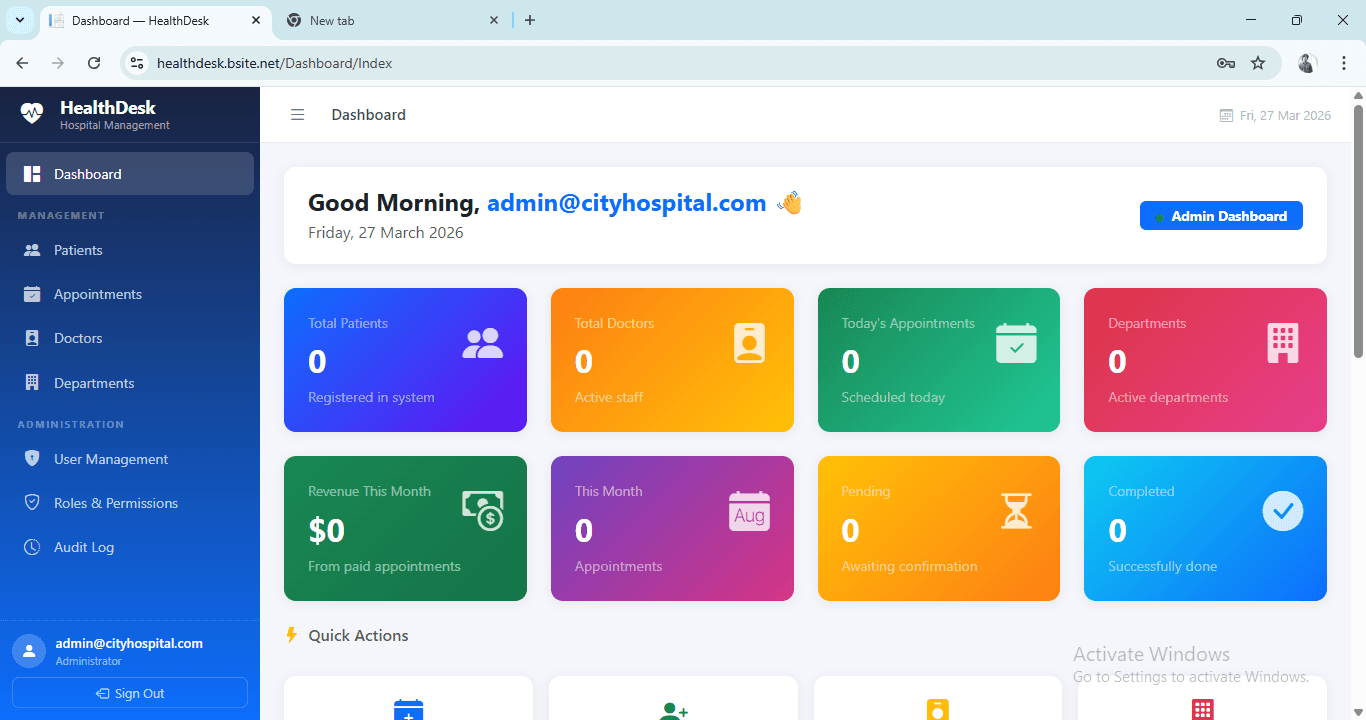Image resolution: width=1366 pixels, height=720 pixels.
Task: Click the Departments building icon on card
Action: point(1283,343)
